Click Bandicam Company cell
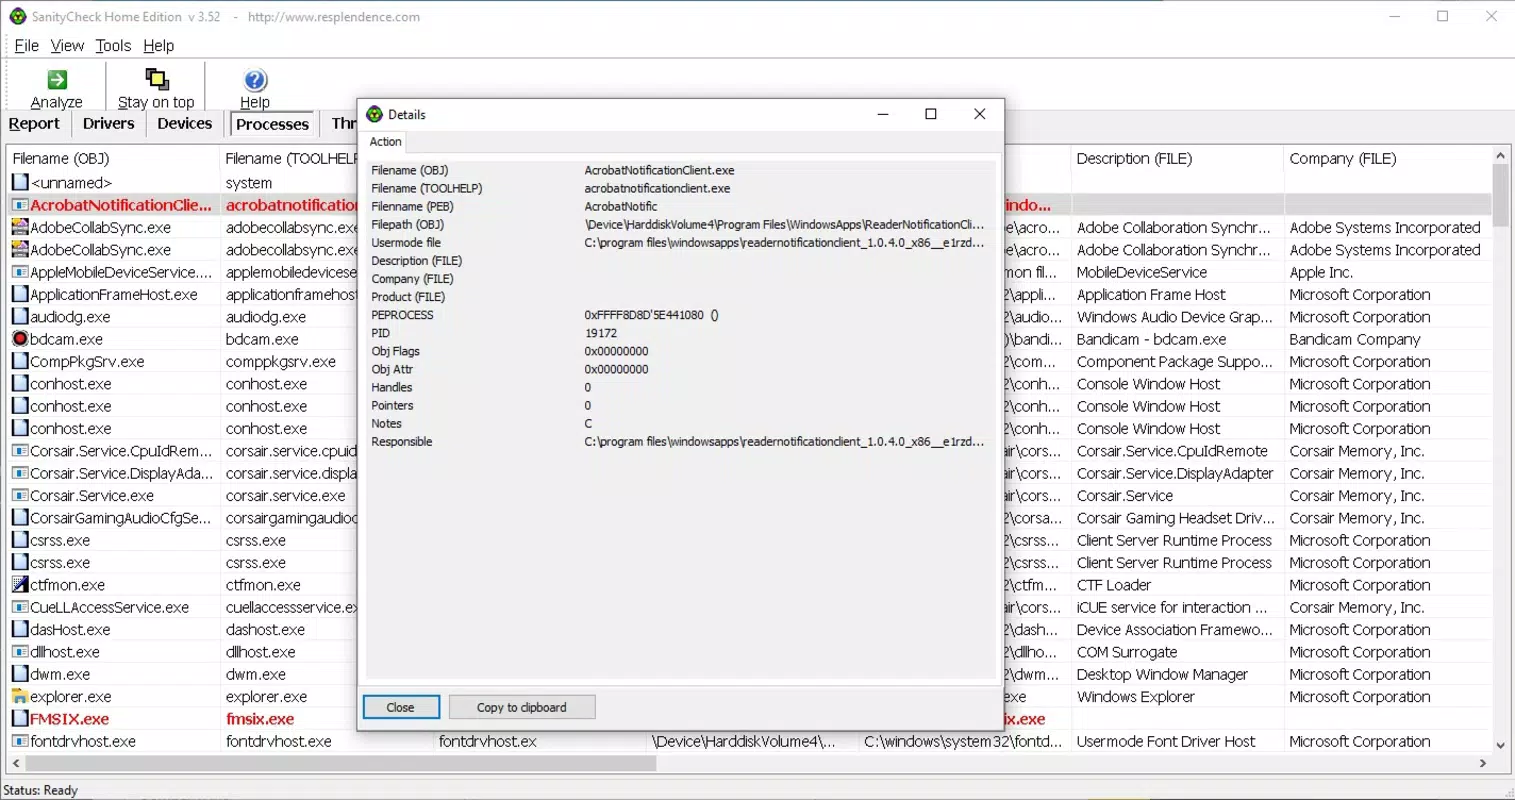 (1355, 340)
